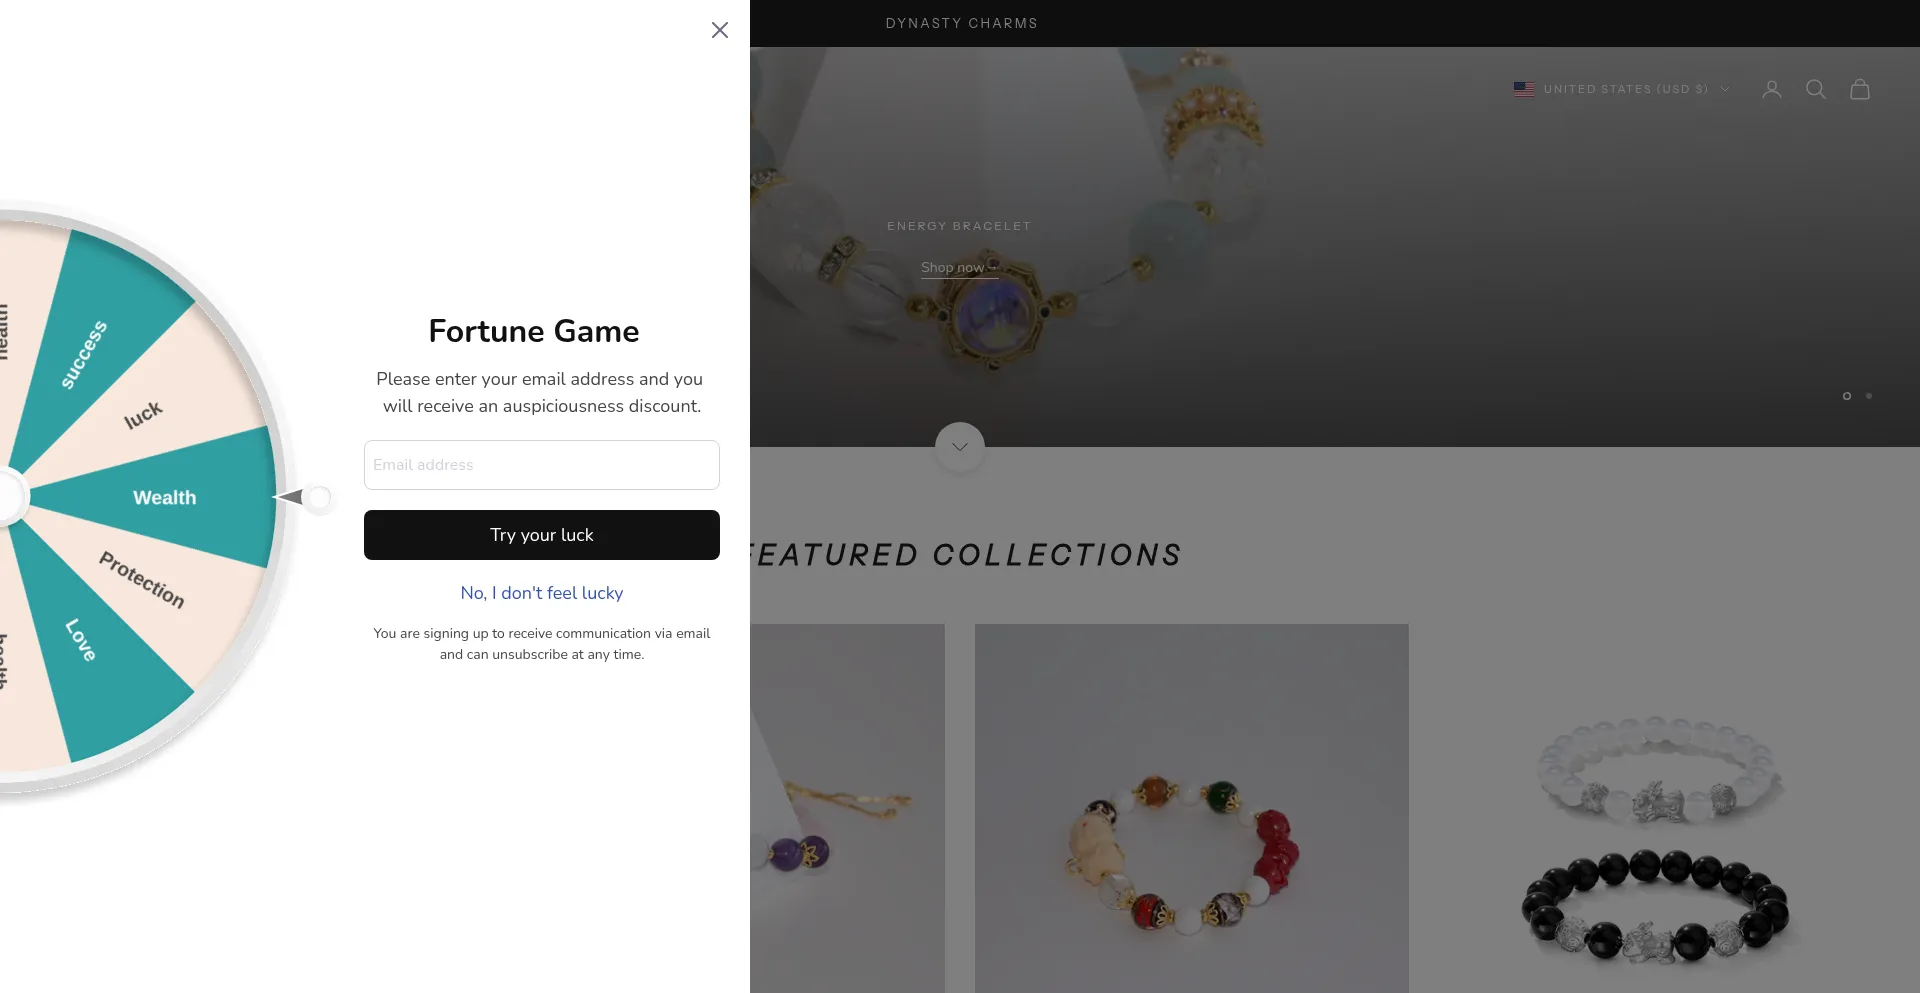This screenshot has height=993, width=1920.
Task: Click the Wealth segment on the wheel
Action: (x=165, y=498)
